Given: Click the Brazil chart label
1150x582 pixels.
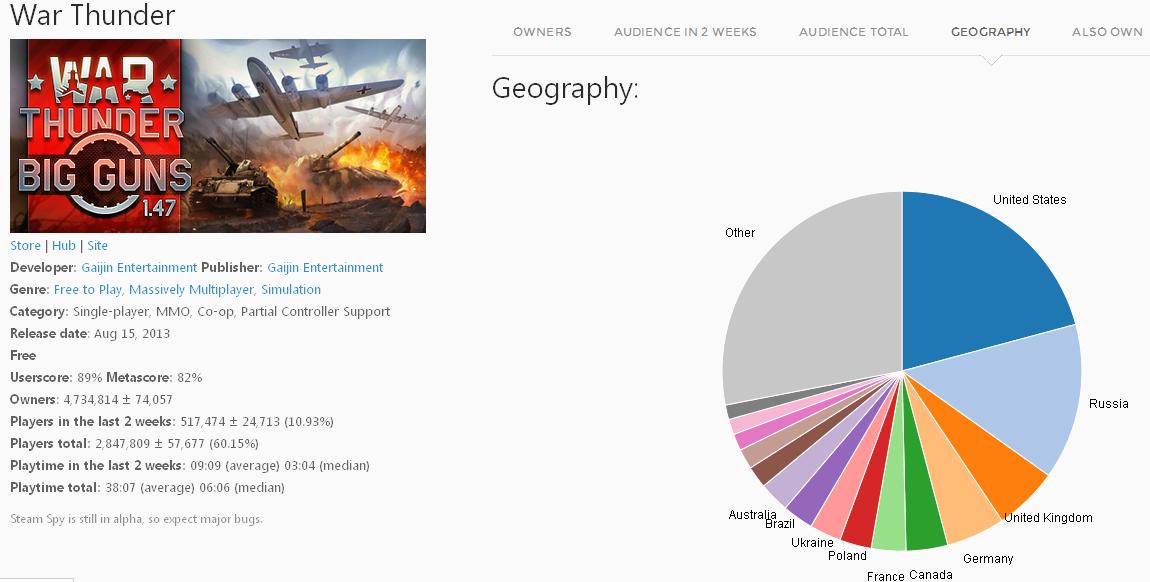Looking at the screenshot, I should click(780, 523).
